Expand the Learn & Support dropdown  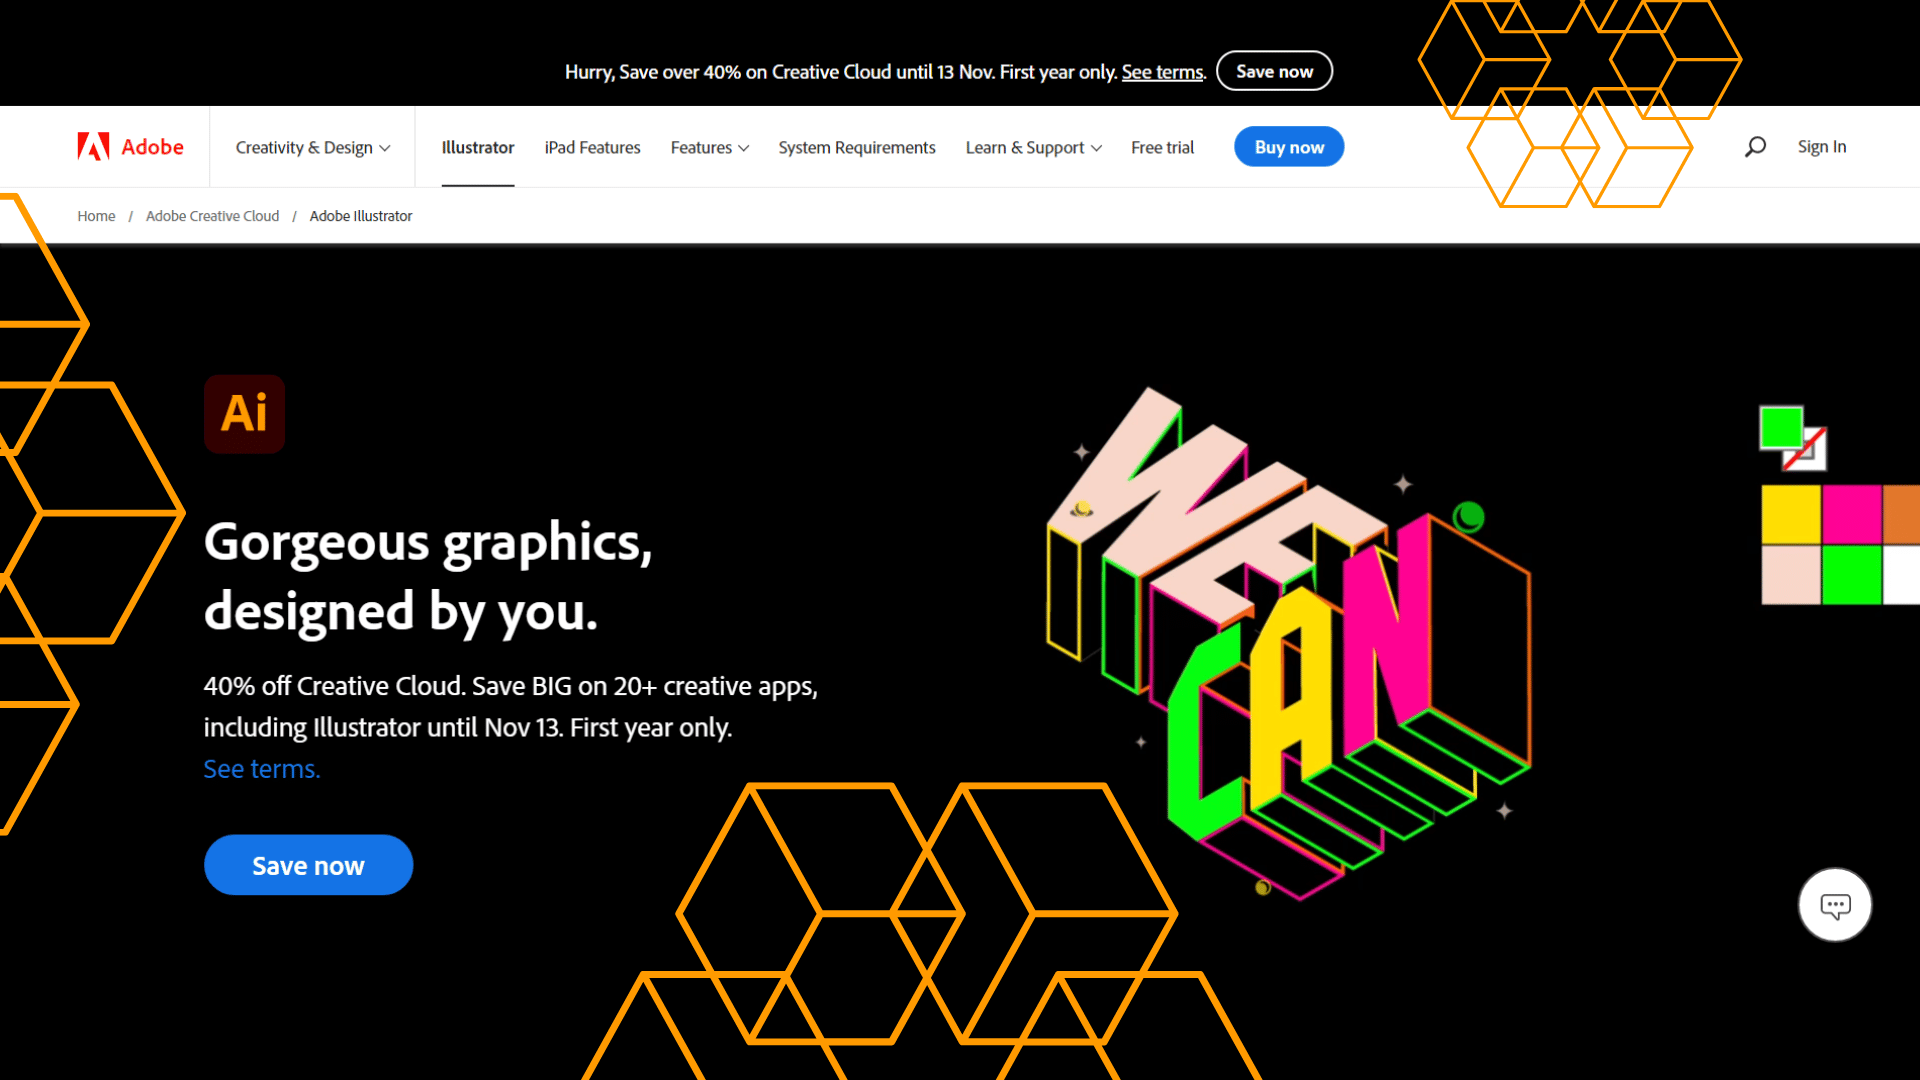pyautogui.click(x=1033, y=146)
